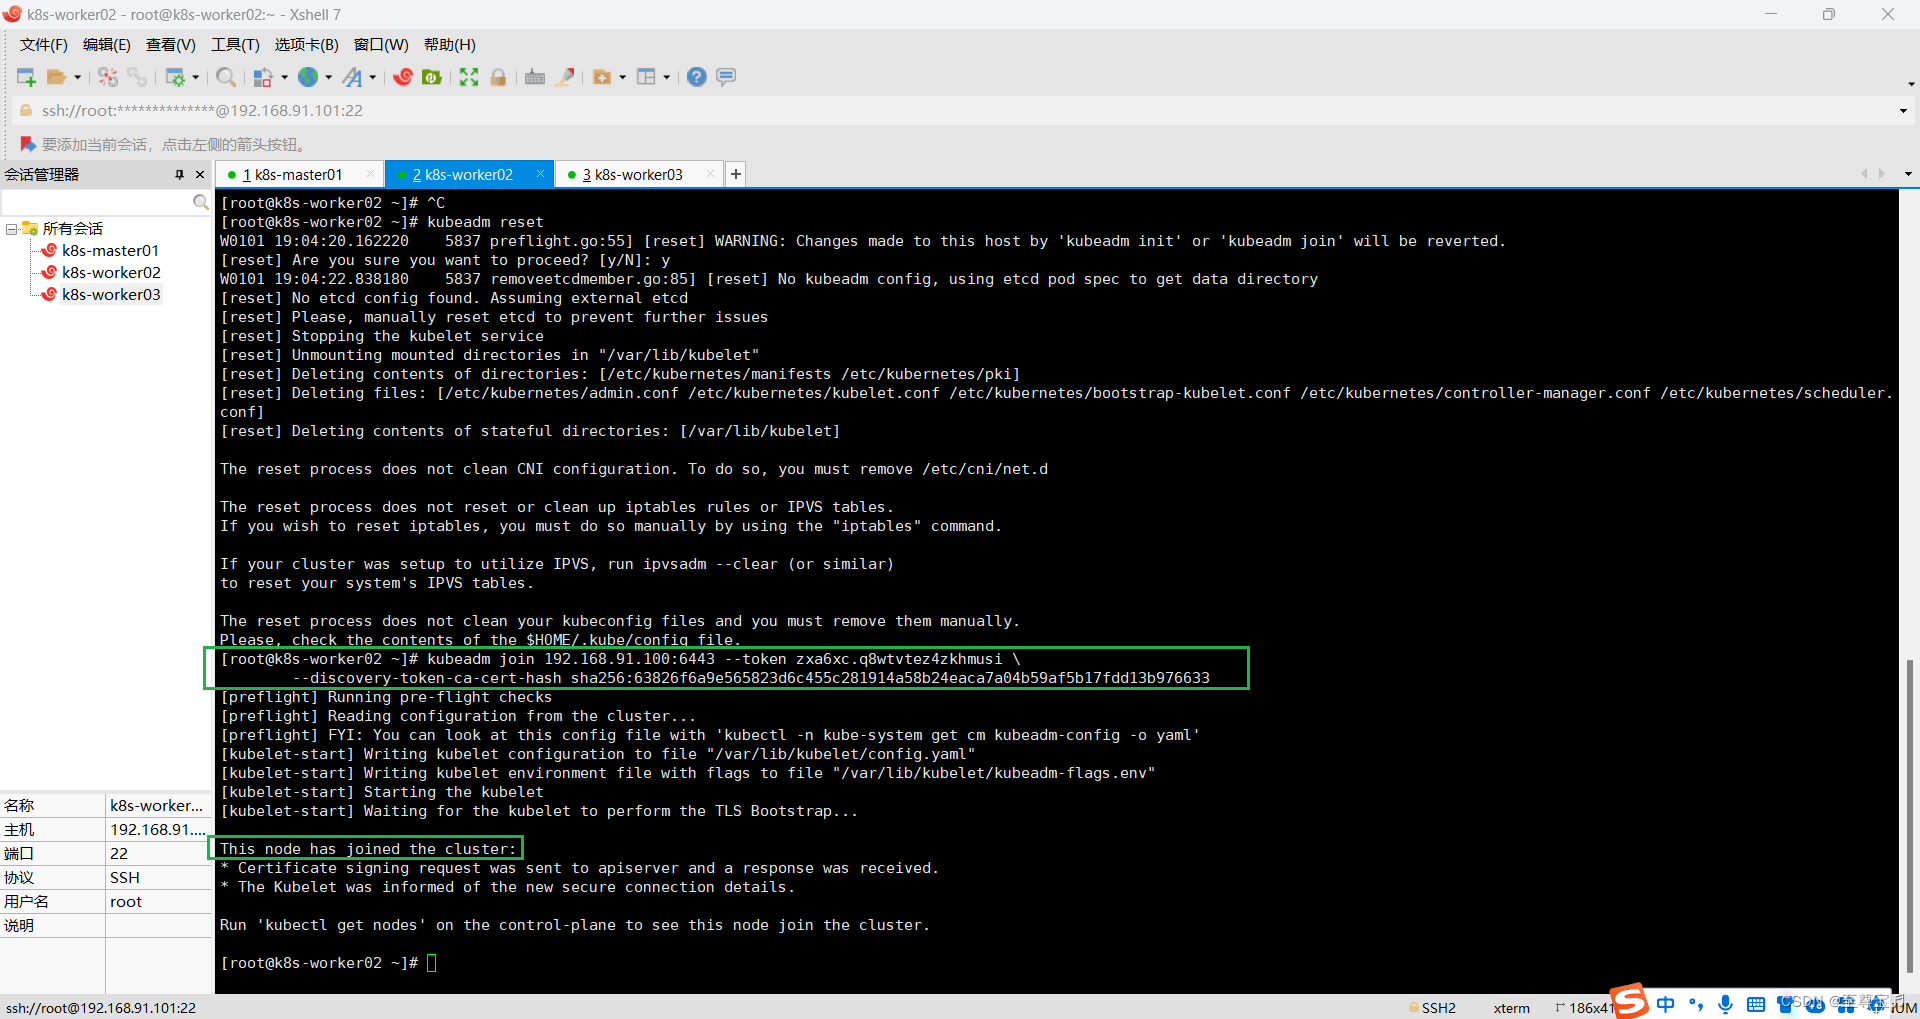
Task: Click the highlight pen icon
Action: coord(565,77)
